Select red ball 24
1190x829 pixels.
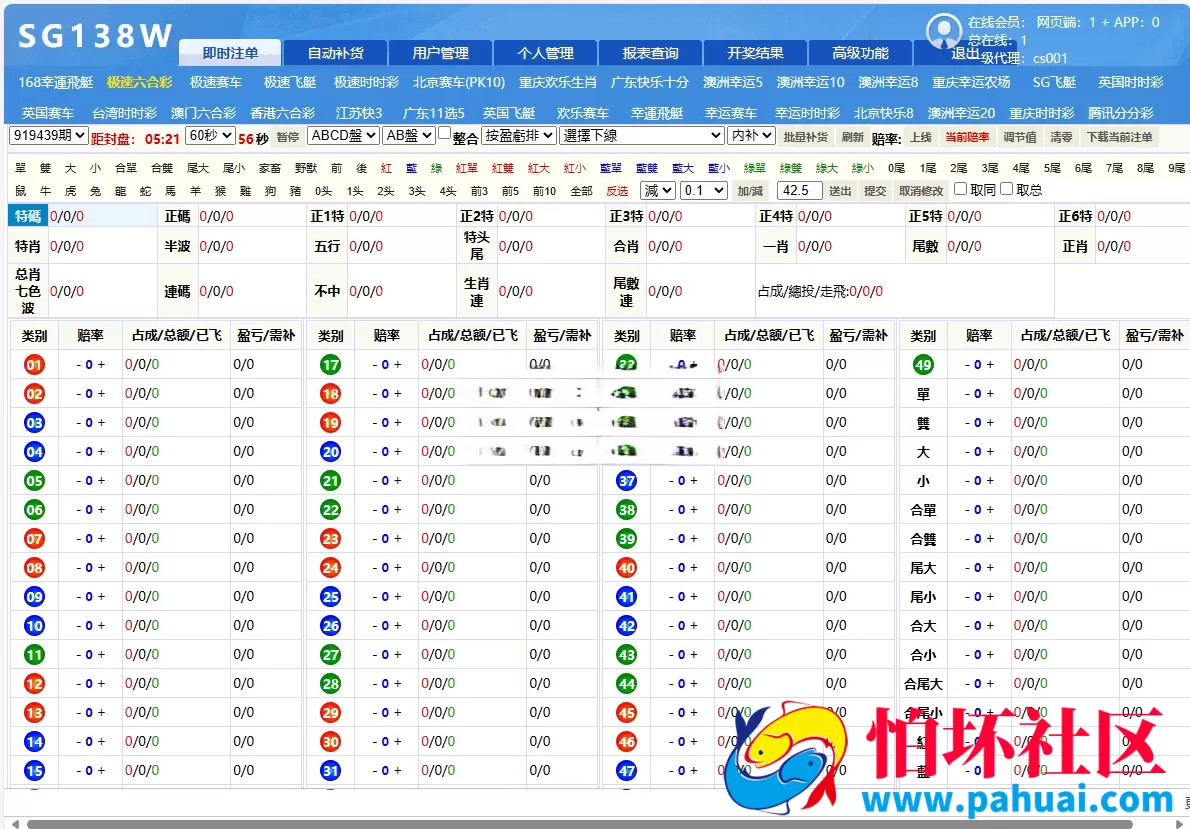pyautogui.click(x=330, y=568)
